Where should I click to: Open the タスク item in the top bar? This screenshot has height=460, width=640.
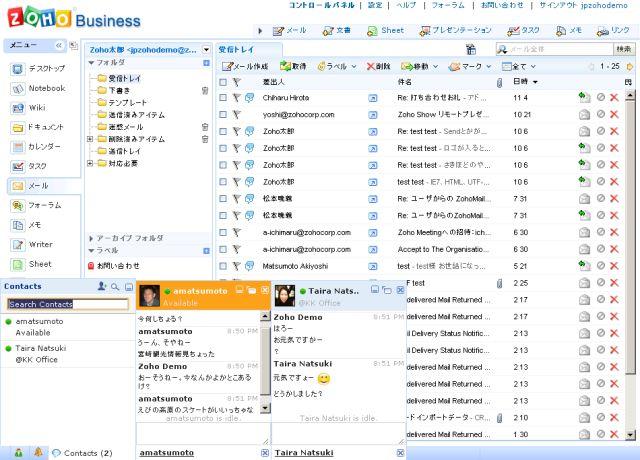tap(523, 31)
